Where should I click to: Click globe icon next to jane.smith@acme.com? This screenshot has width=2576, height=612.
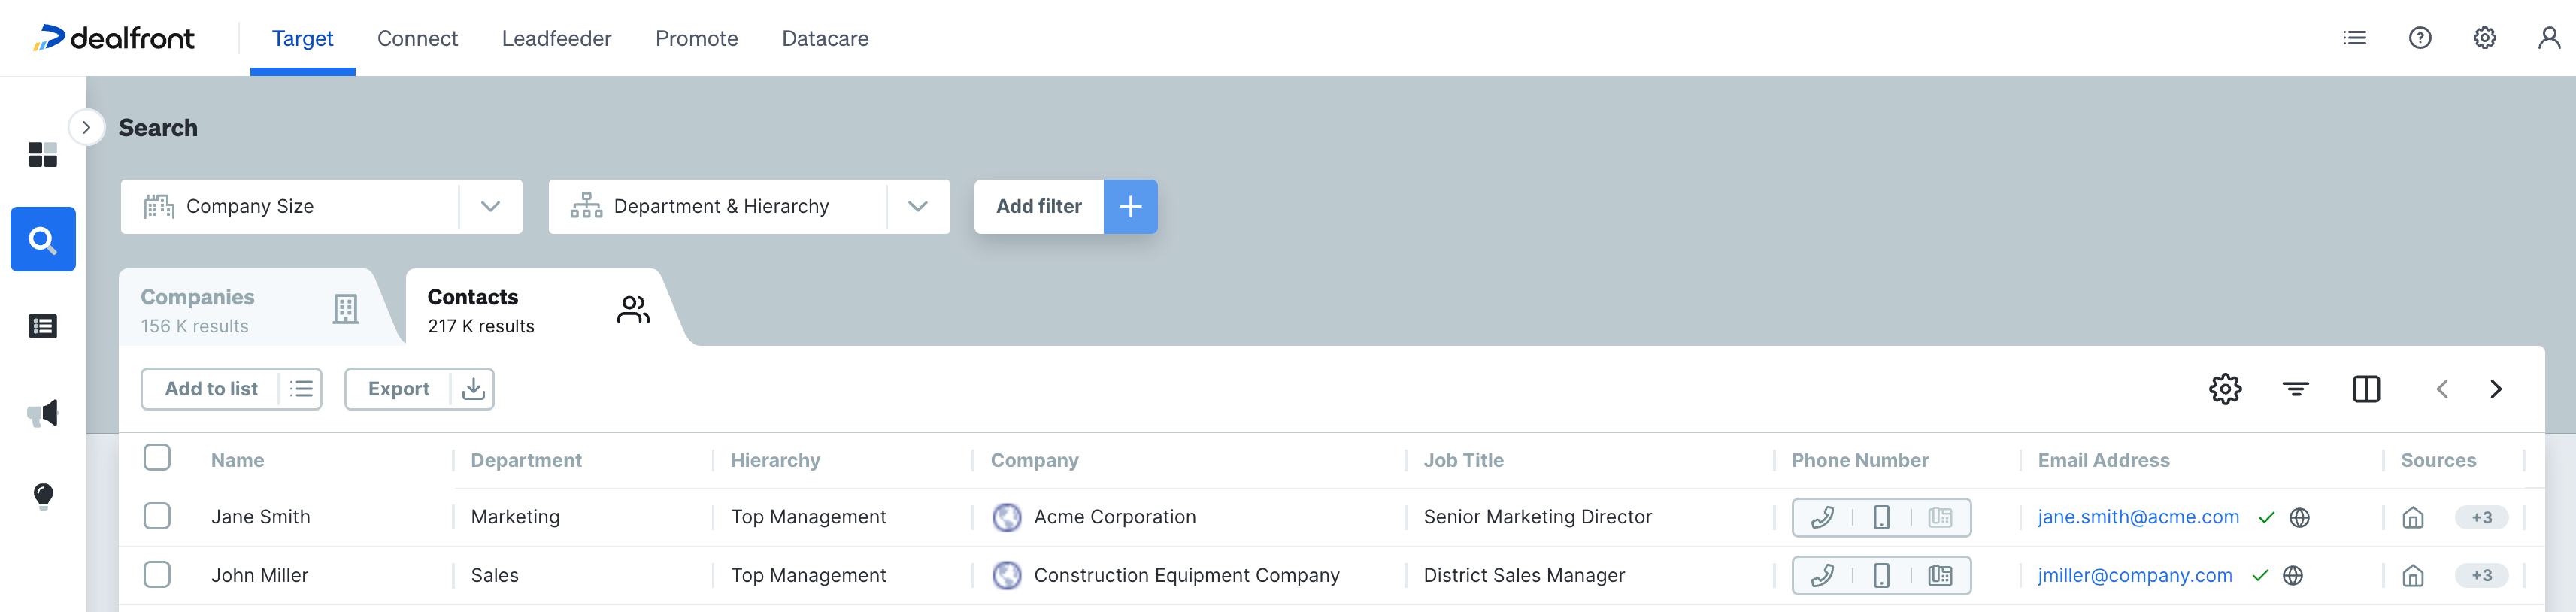pos(2300,517)
